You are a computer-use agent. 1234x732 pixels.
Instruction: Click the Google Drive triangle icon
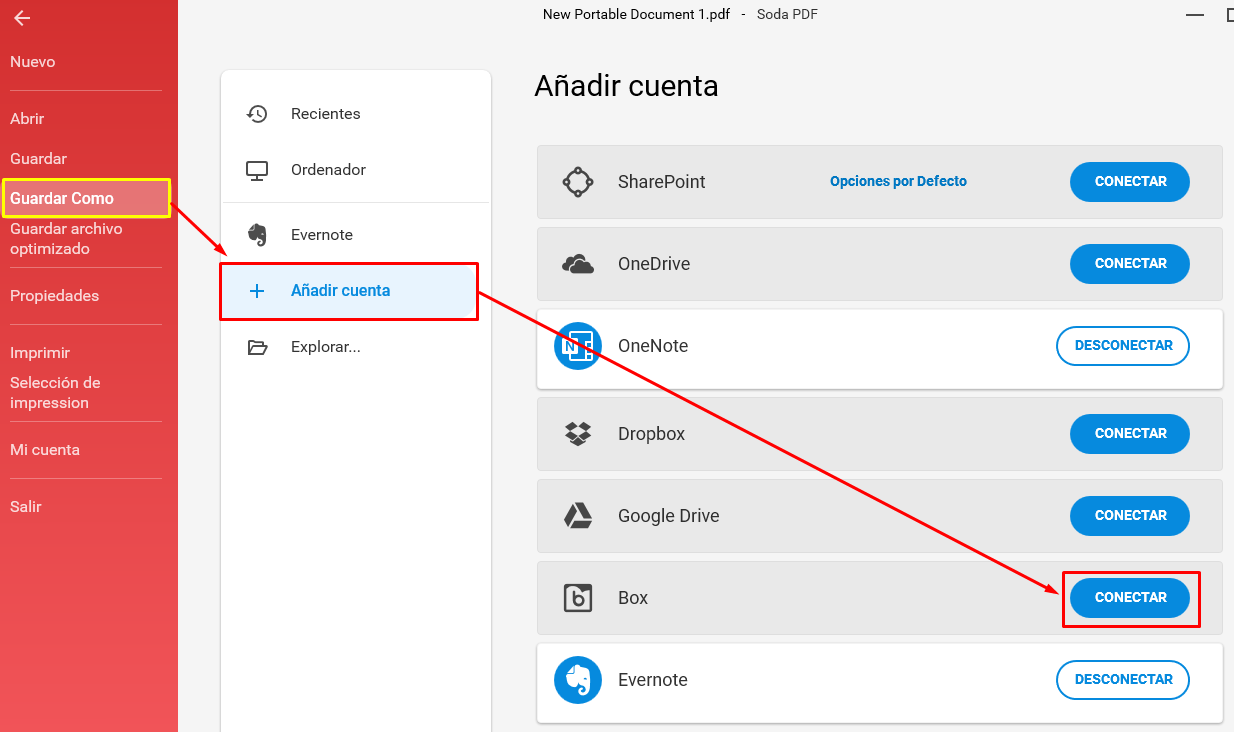pos(578,516)
